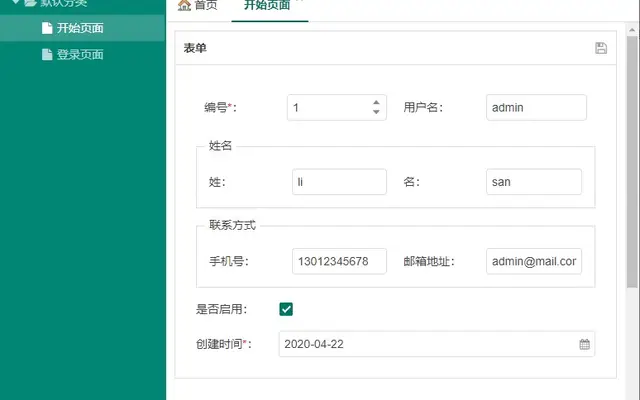Open 开始页面 in the sidebar tree

(82, 28)
